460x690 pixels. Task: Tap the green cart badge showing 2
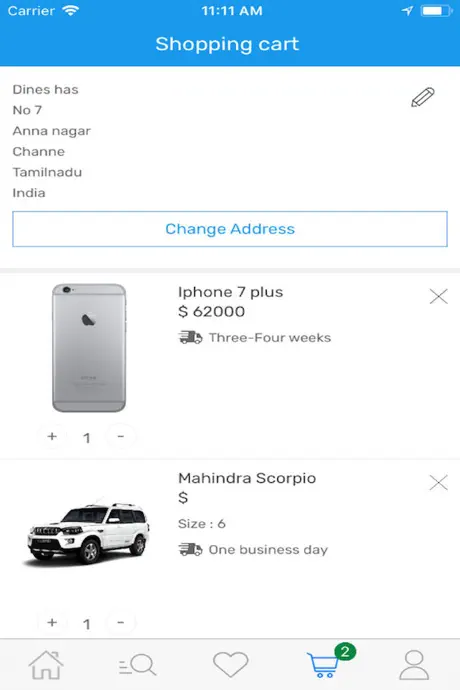click(345, 652)
